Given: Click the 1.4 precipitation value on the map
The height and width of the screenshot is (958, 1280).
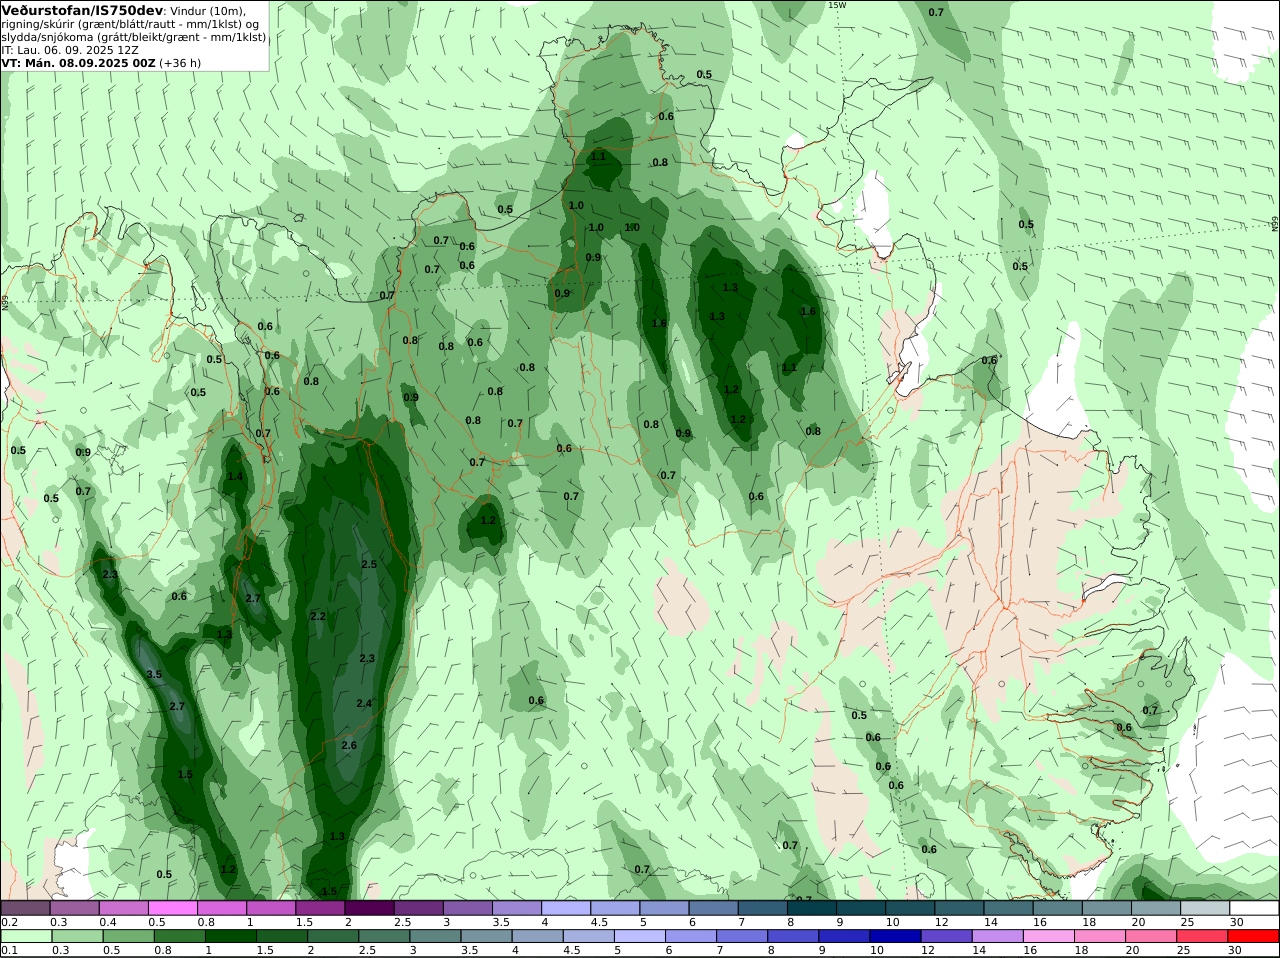Looking at the screenshot, I should click(x=235, y=477).
